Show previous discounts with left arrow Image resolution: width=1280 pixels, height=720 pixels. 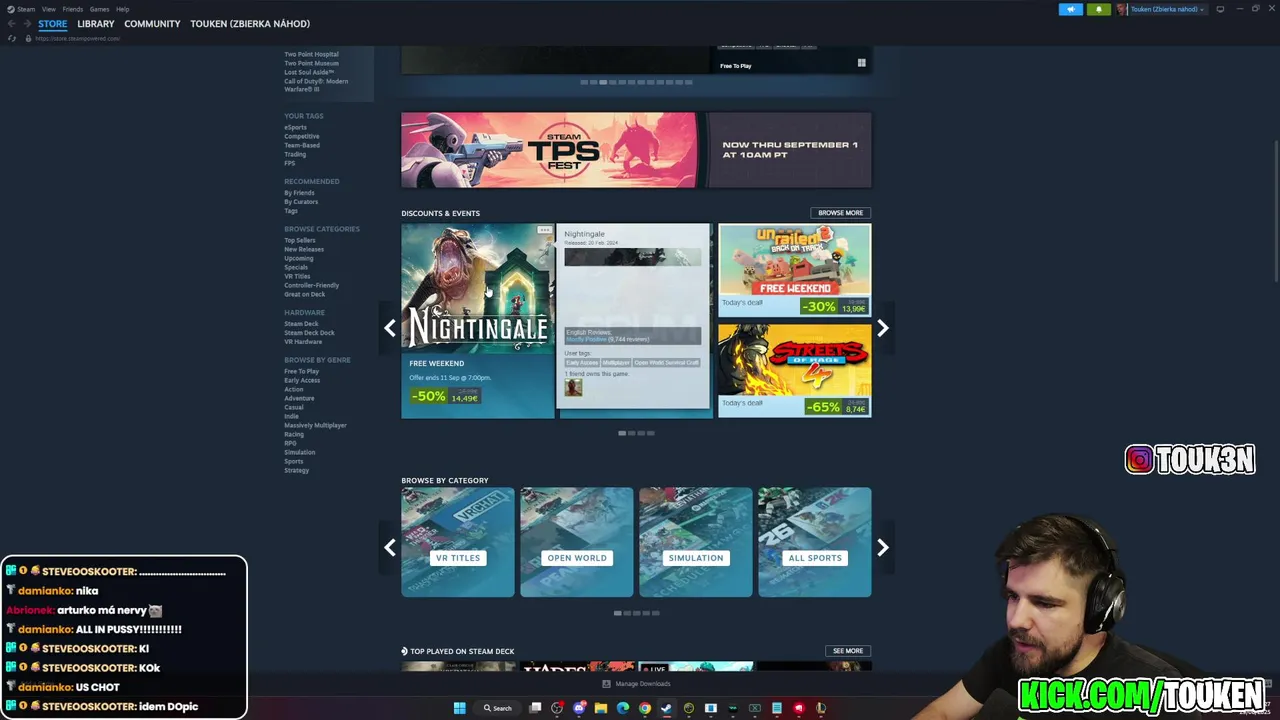pos(390,328)
